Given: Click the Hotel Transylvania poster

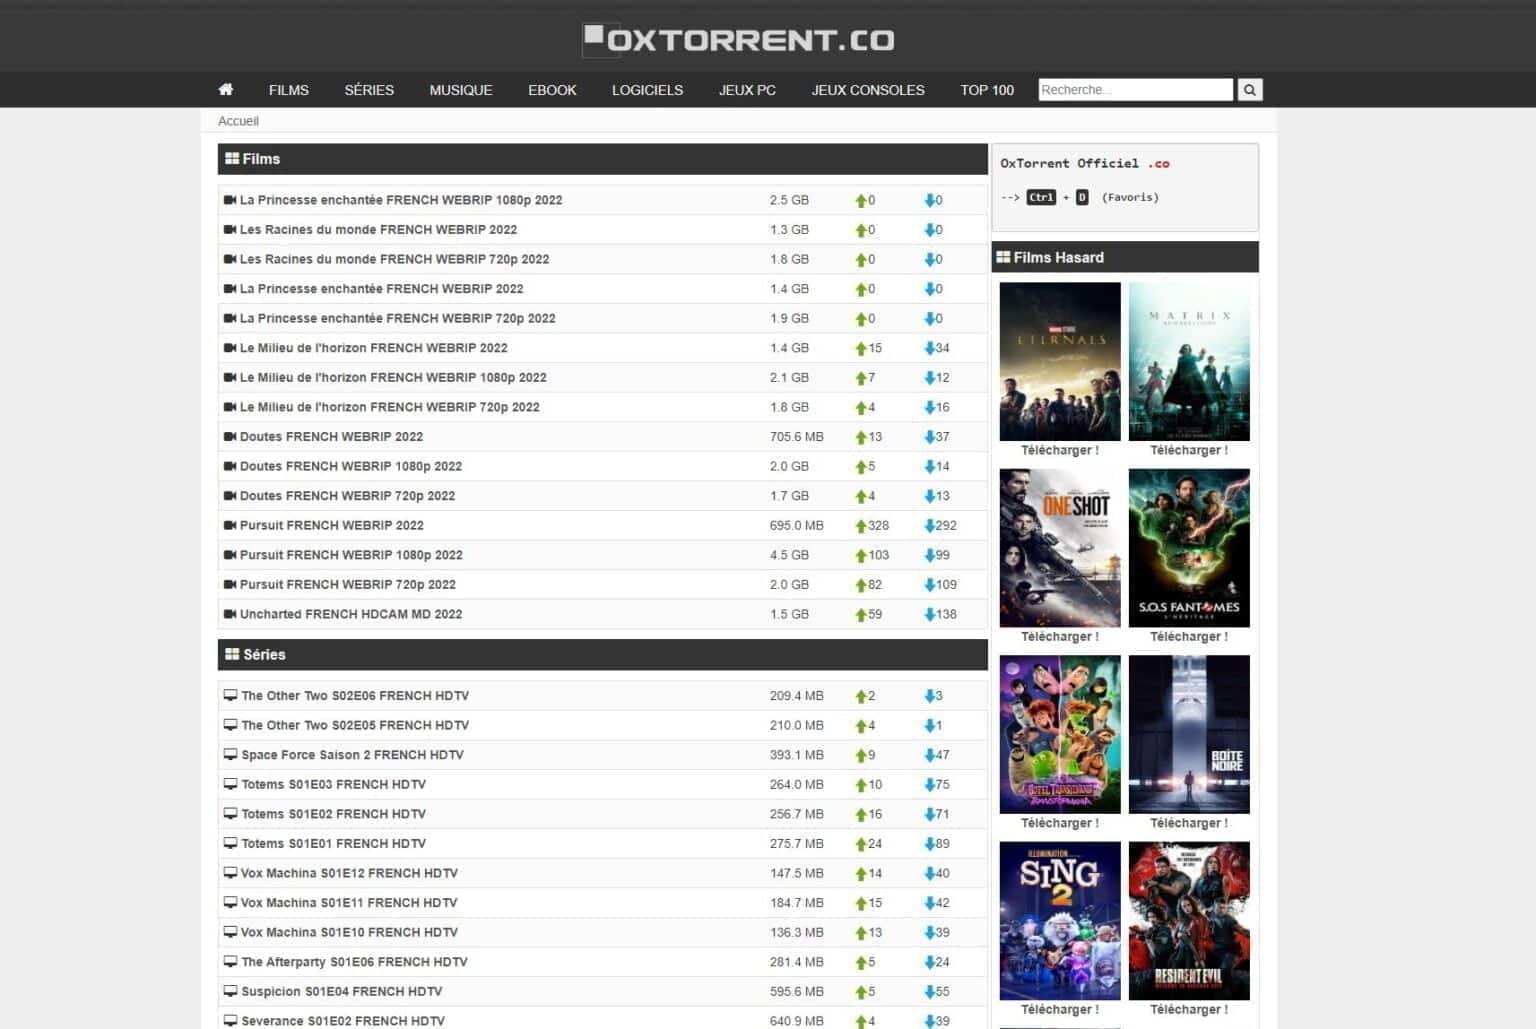Looking at the screenshot, I should 1060,734.
